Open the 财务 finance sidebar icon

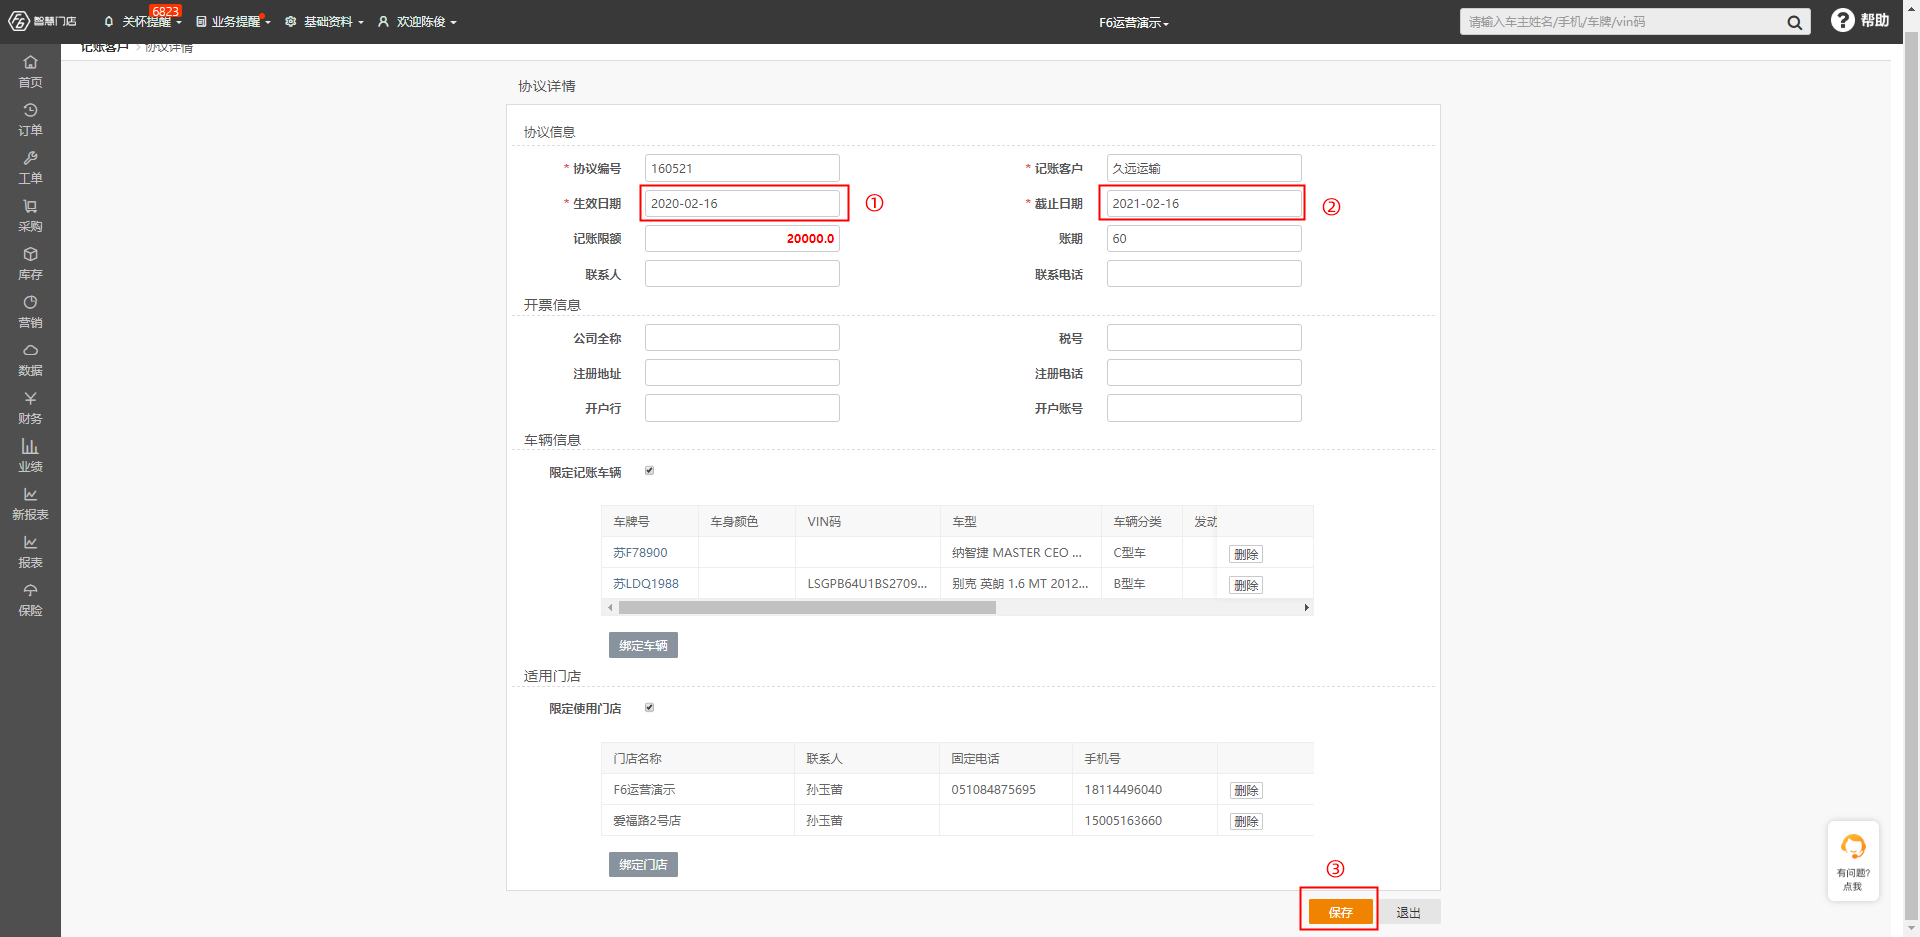pyautogui.click(x=30, y=407)
